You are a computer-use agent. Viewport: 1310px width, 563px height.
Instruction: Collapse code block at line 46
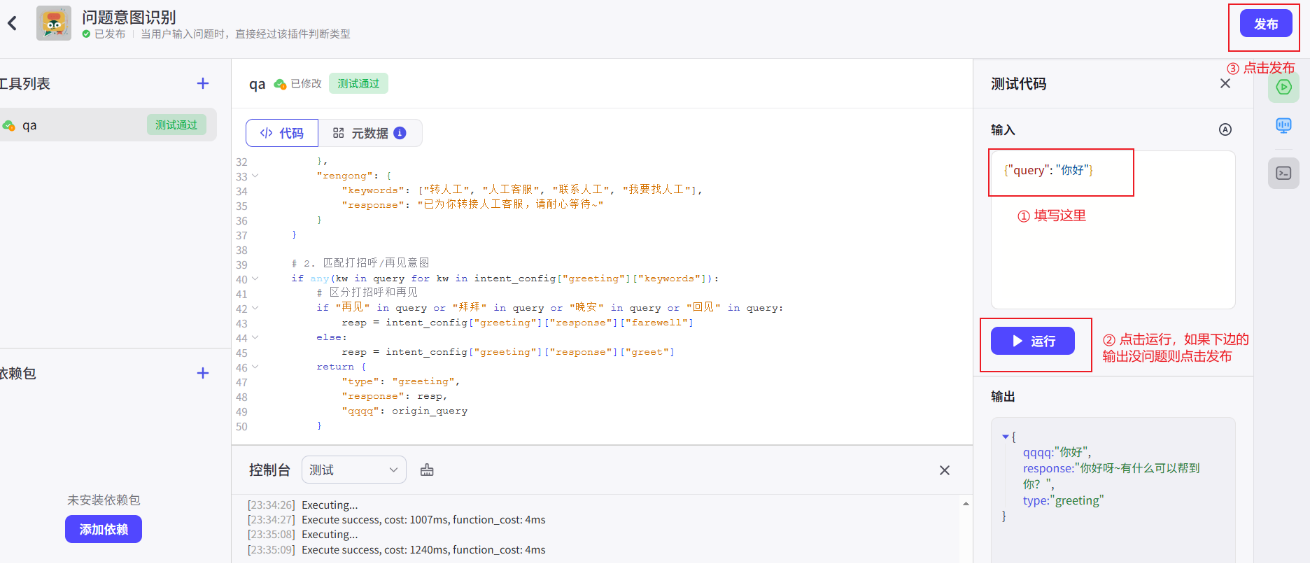coord(254,366)
